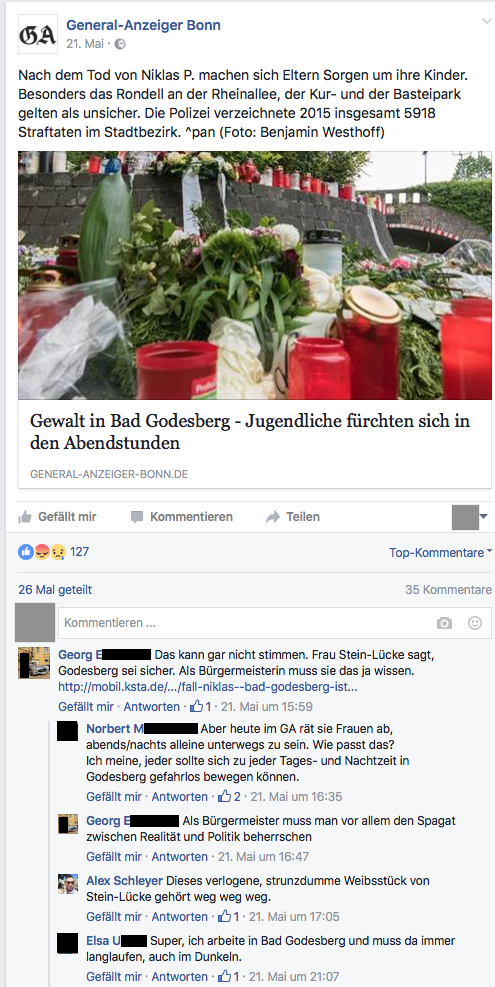Screen dimensions: 495x987
Task: Toggle Gefällt mir on Norbert's comment
Action: (x=114, y=796)
